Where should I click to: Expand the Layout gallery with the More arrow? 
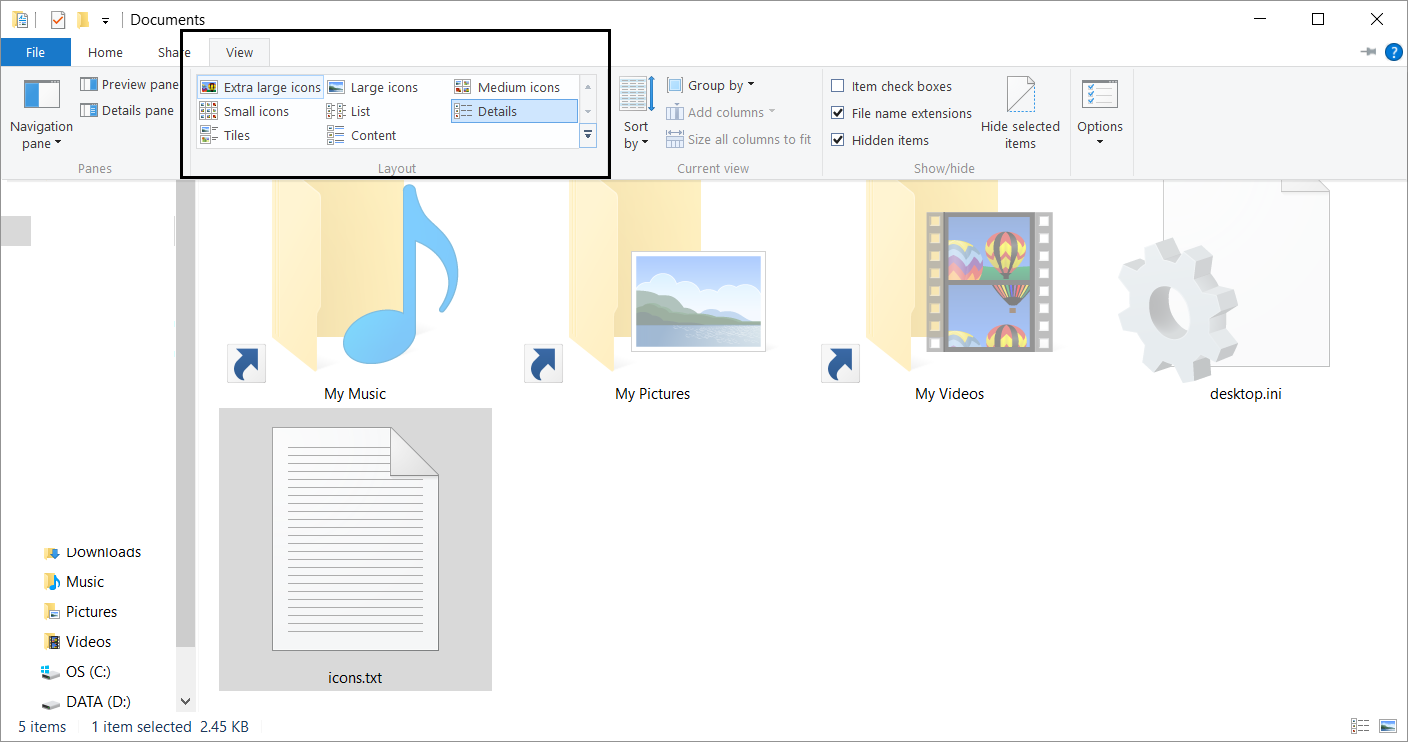(588, 135)
